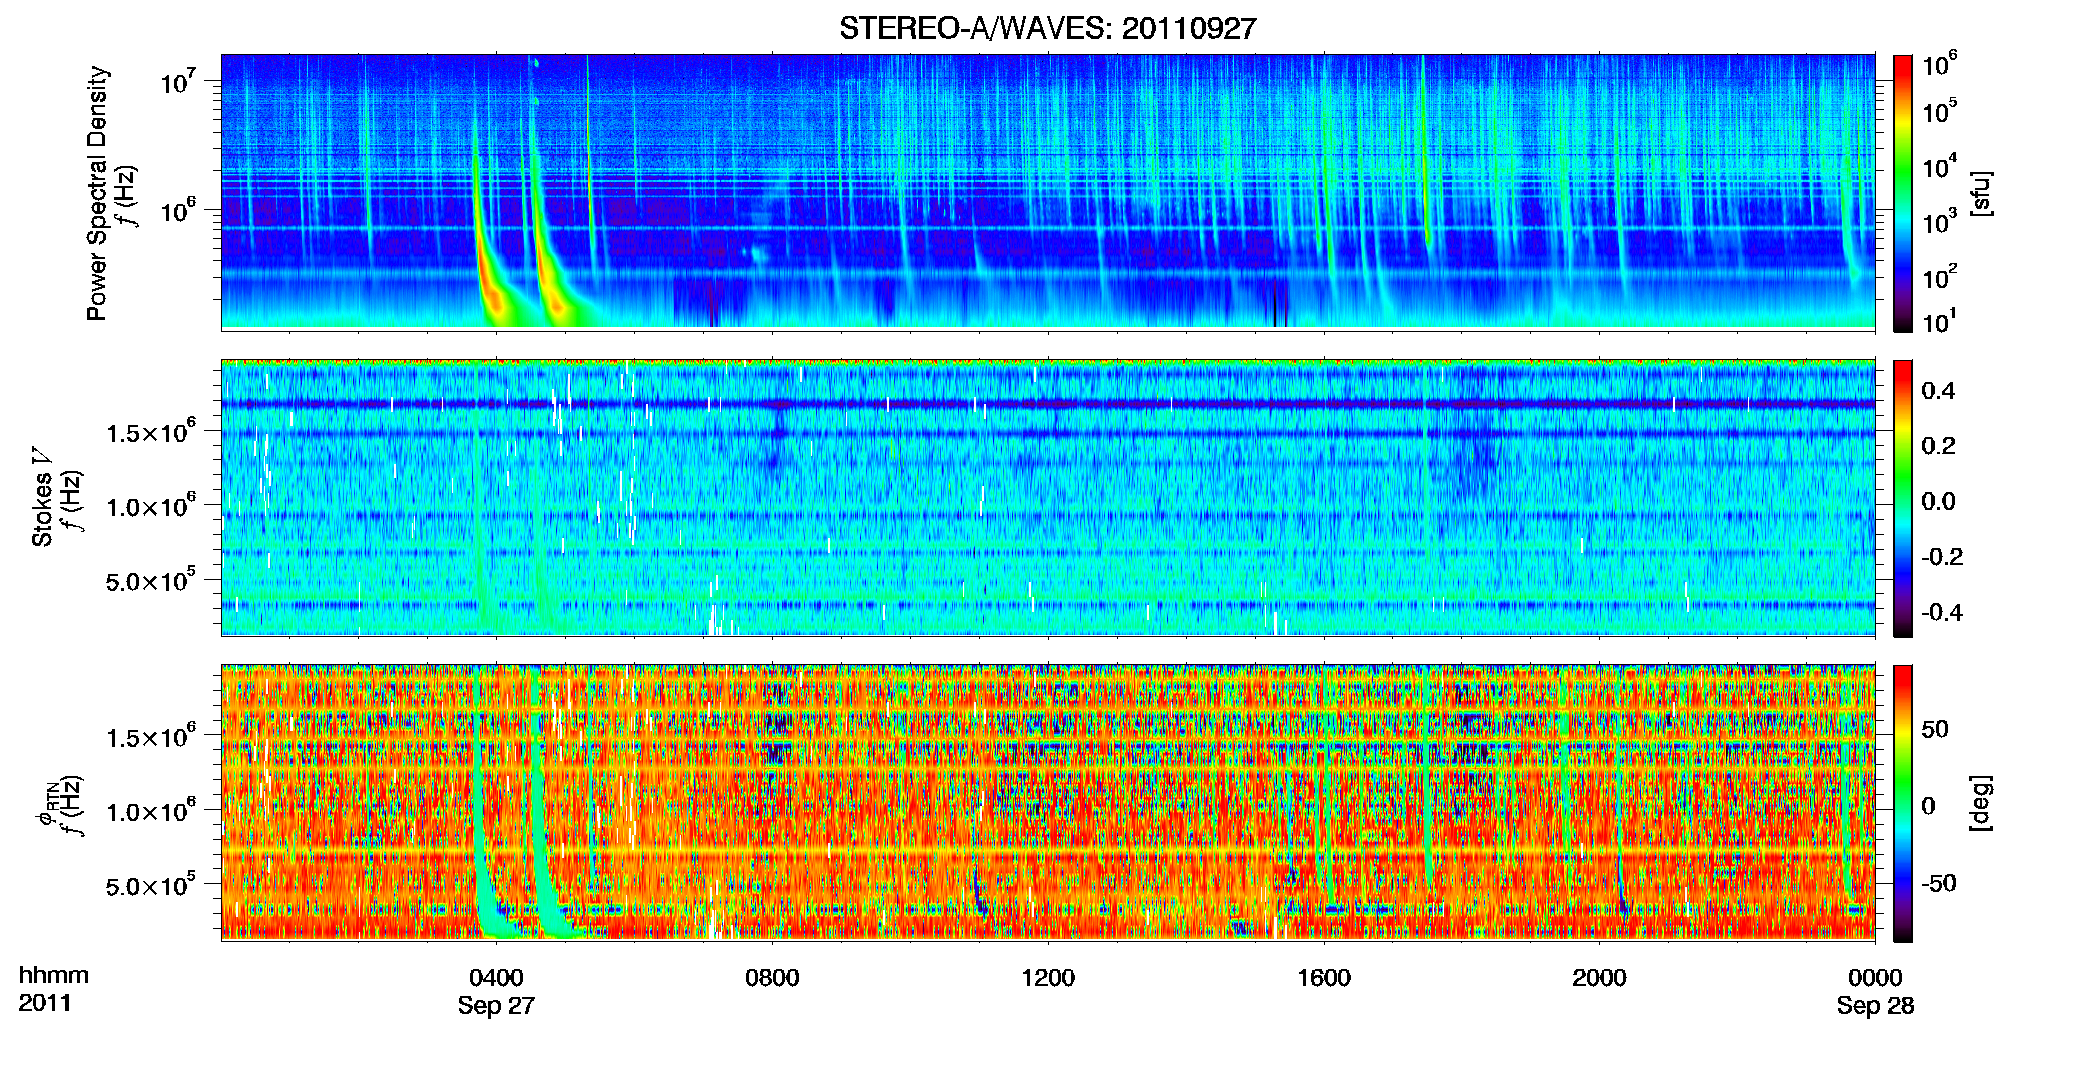Click the 0 tick on degree colorbar
2096x1080 pixels.
point(1929,806)
